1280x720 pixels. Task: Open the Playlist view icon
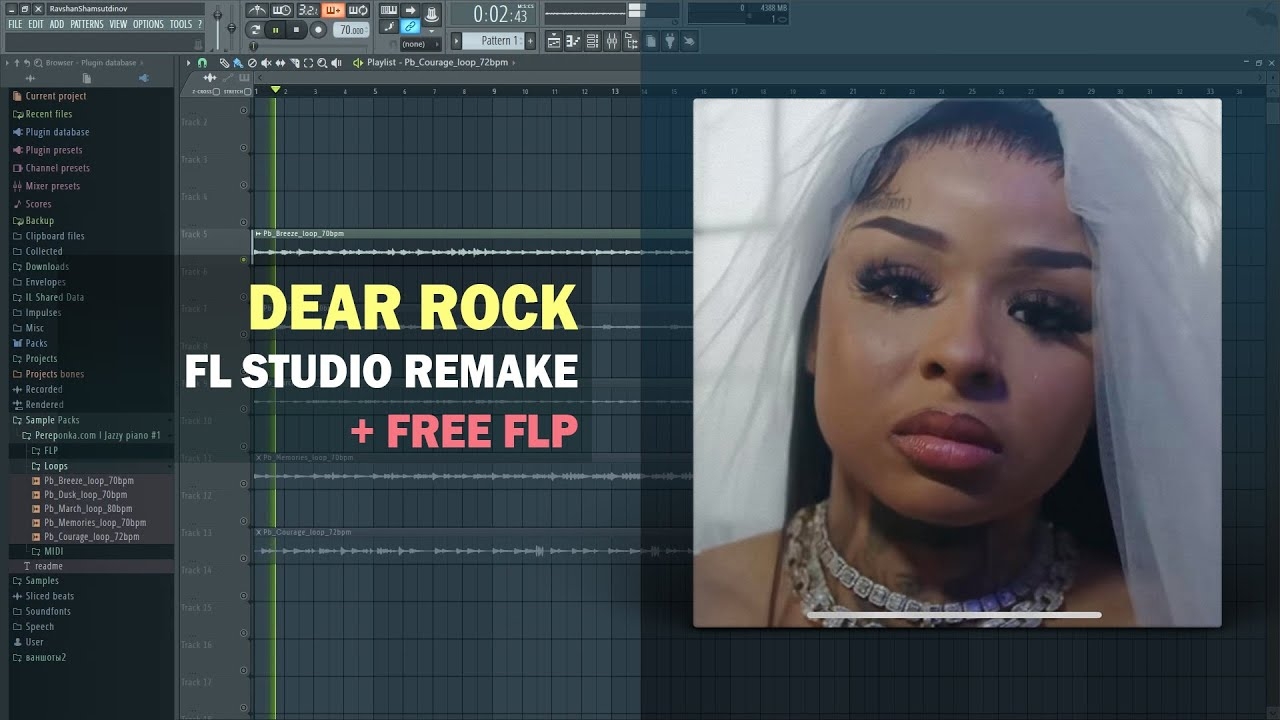tap(554, 41)
